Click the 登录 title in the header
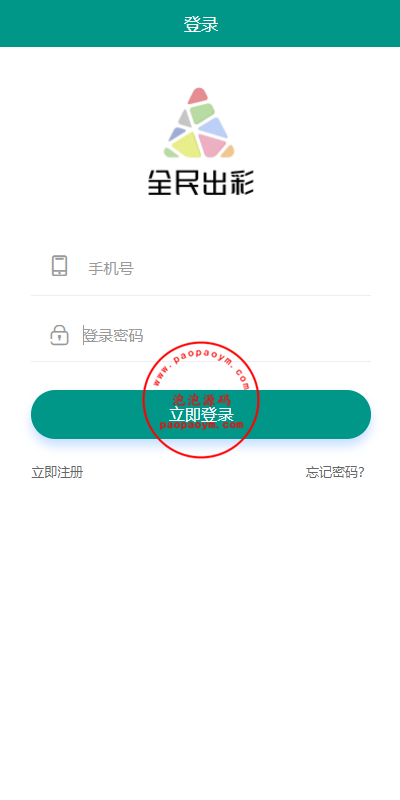Image resolution: width=400 pixels, height=800 pixels. coord(201,24)
